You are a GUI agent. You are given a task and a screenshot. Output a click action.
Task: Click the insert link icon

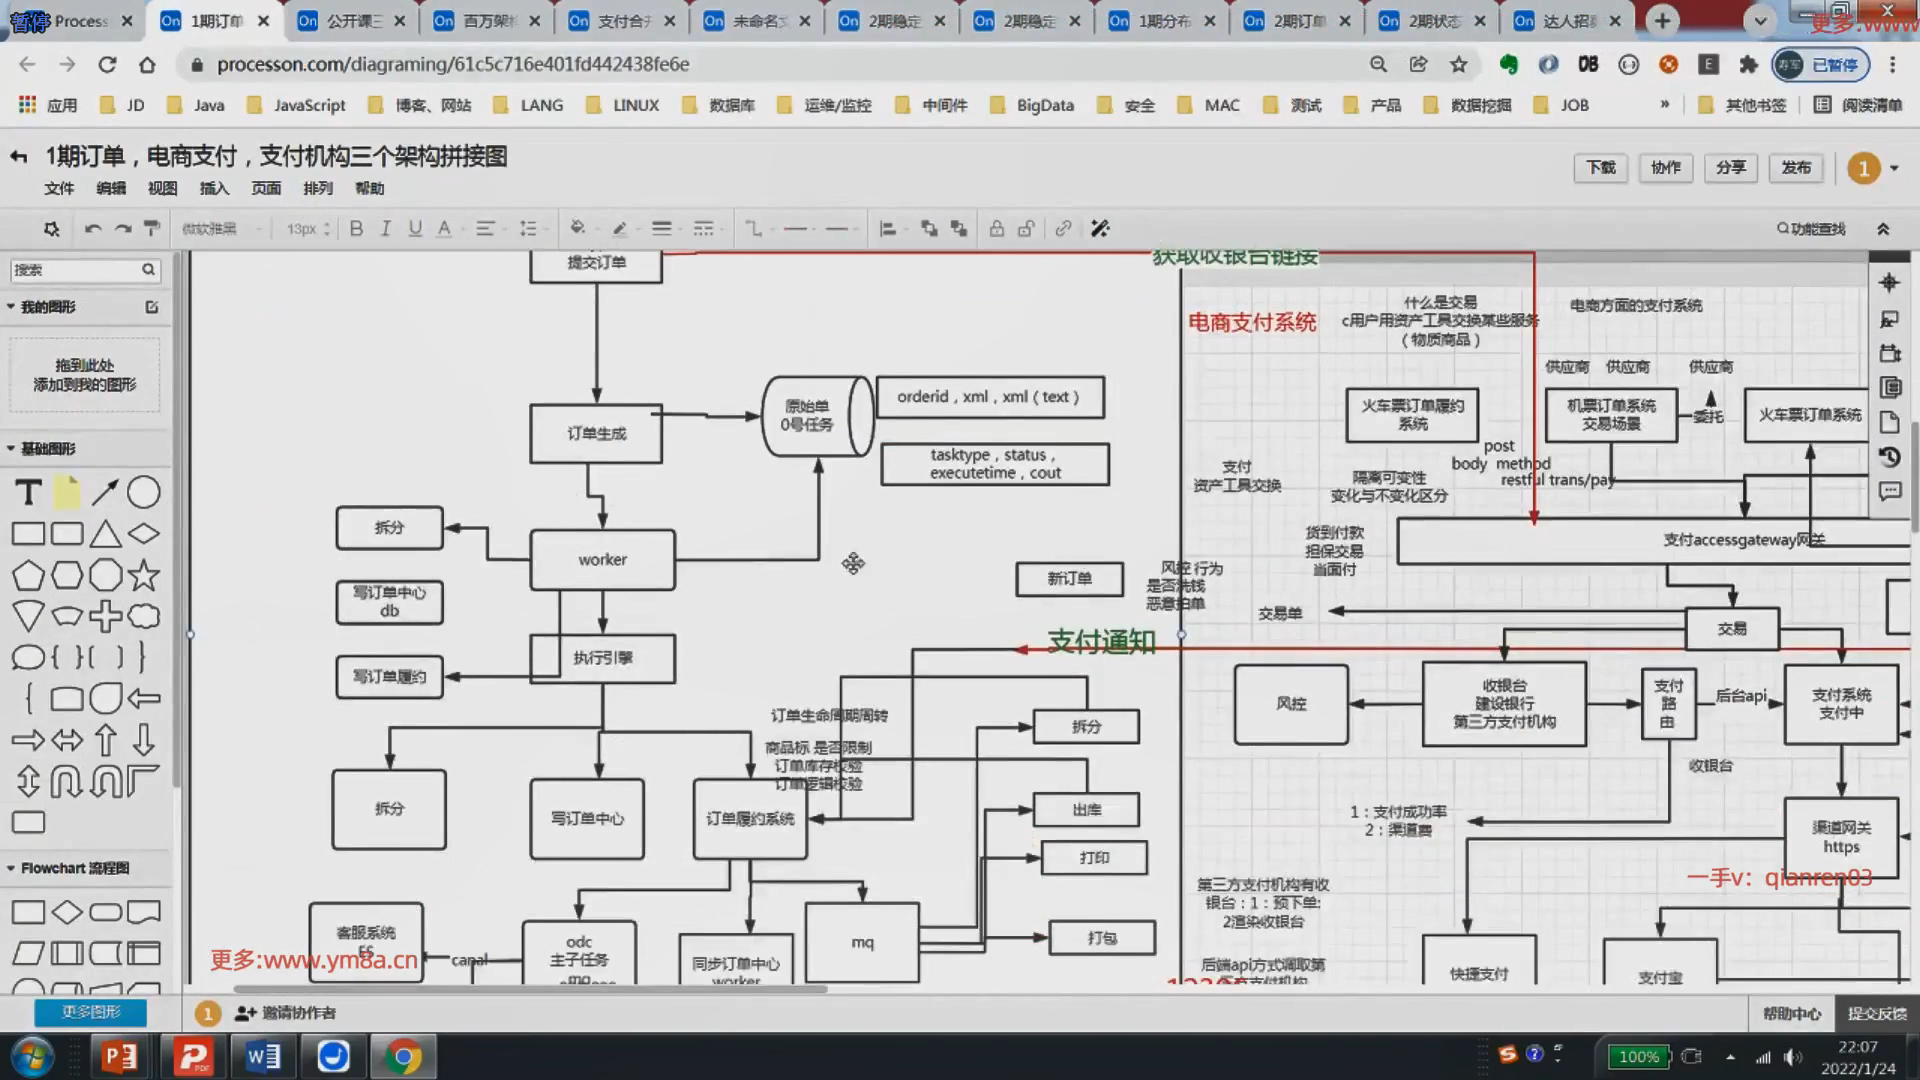[x=1063, y=229]
